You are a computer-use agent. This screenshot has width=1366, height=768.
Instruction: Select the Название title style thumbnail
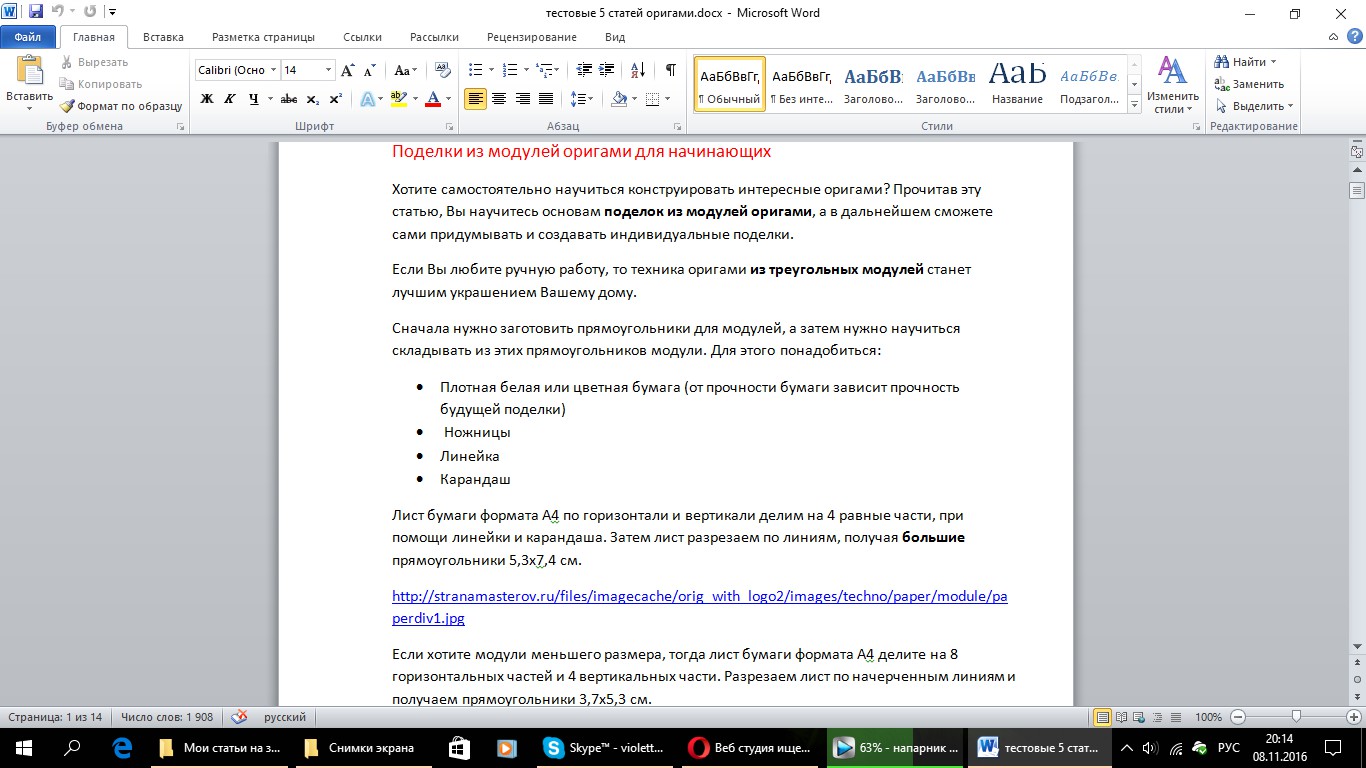(x=1017, y=84)
